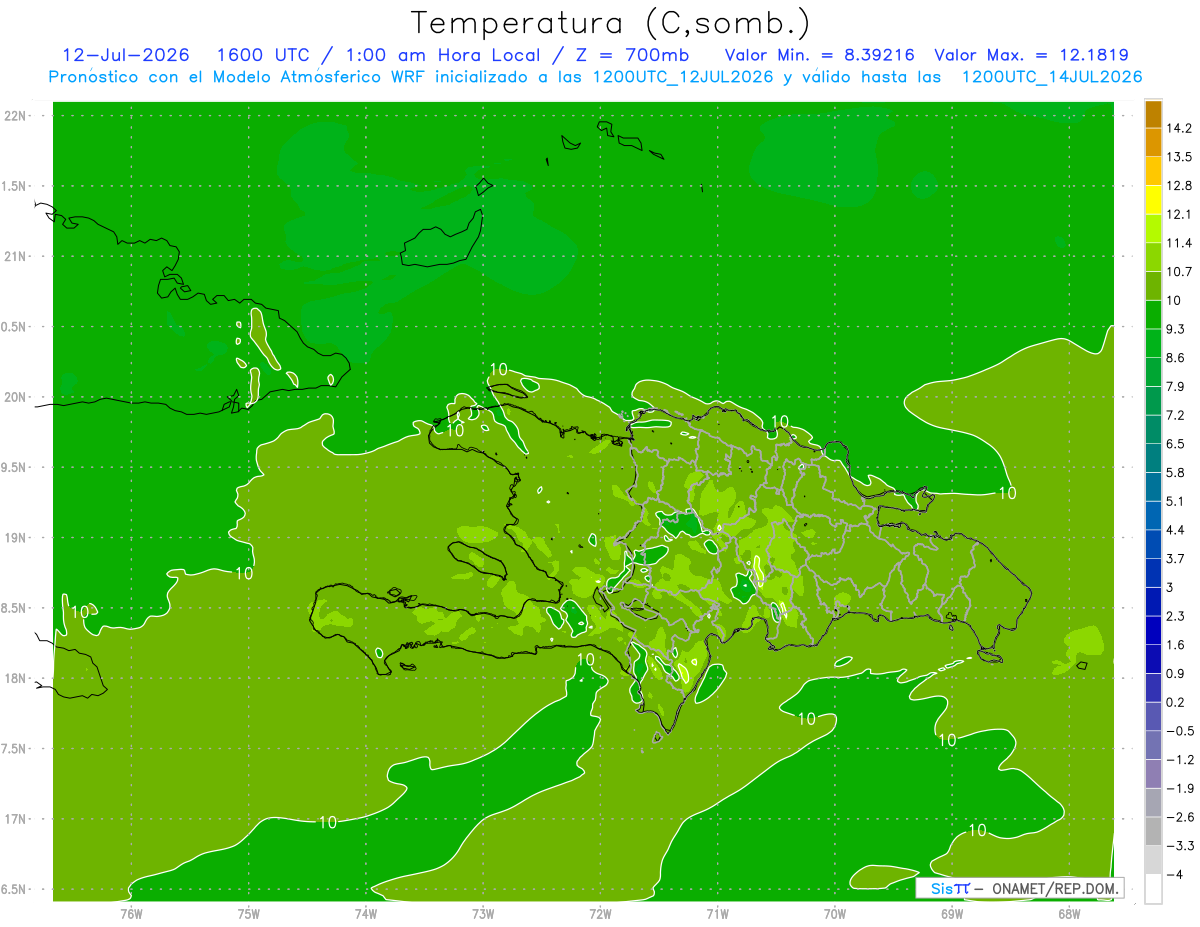Image resolution: width=1200 pixels, height=927 pixels.
Task: Click the "9.3" colorbar label
Action: 1176,329
